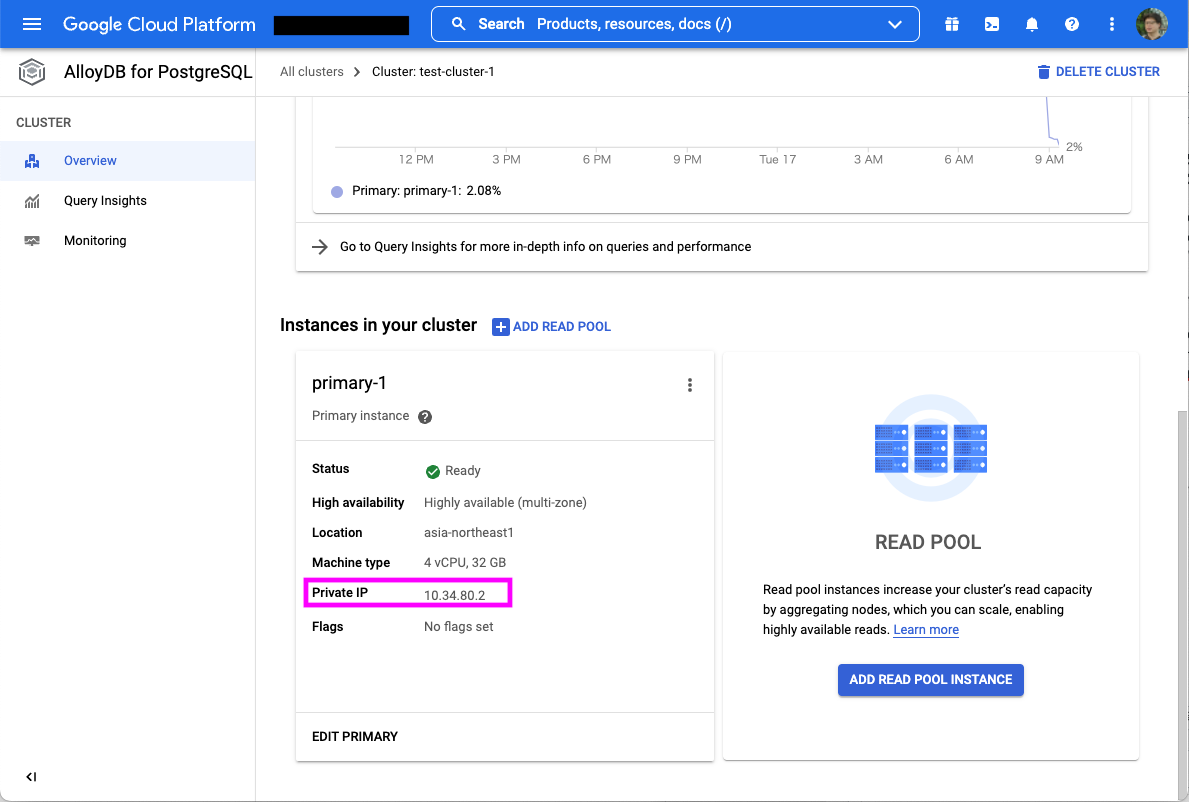Image resolution: width=1189 pixels, height=802 pixels.
Task: Click the Tue 17 label on the chart axis
Action: (x=777, y=159)
